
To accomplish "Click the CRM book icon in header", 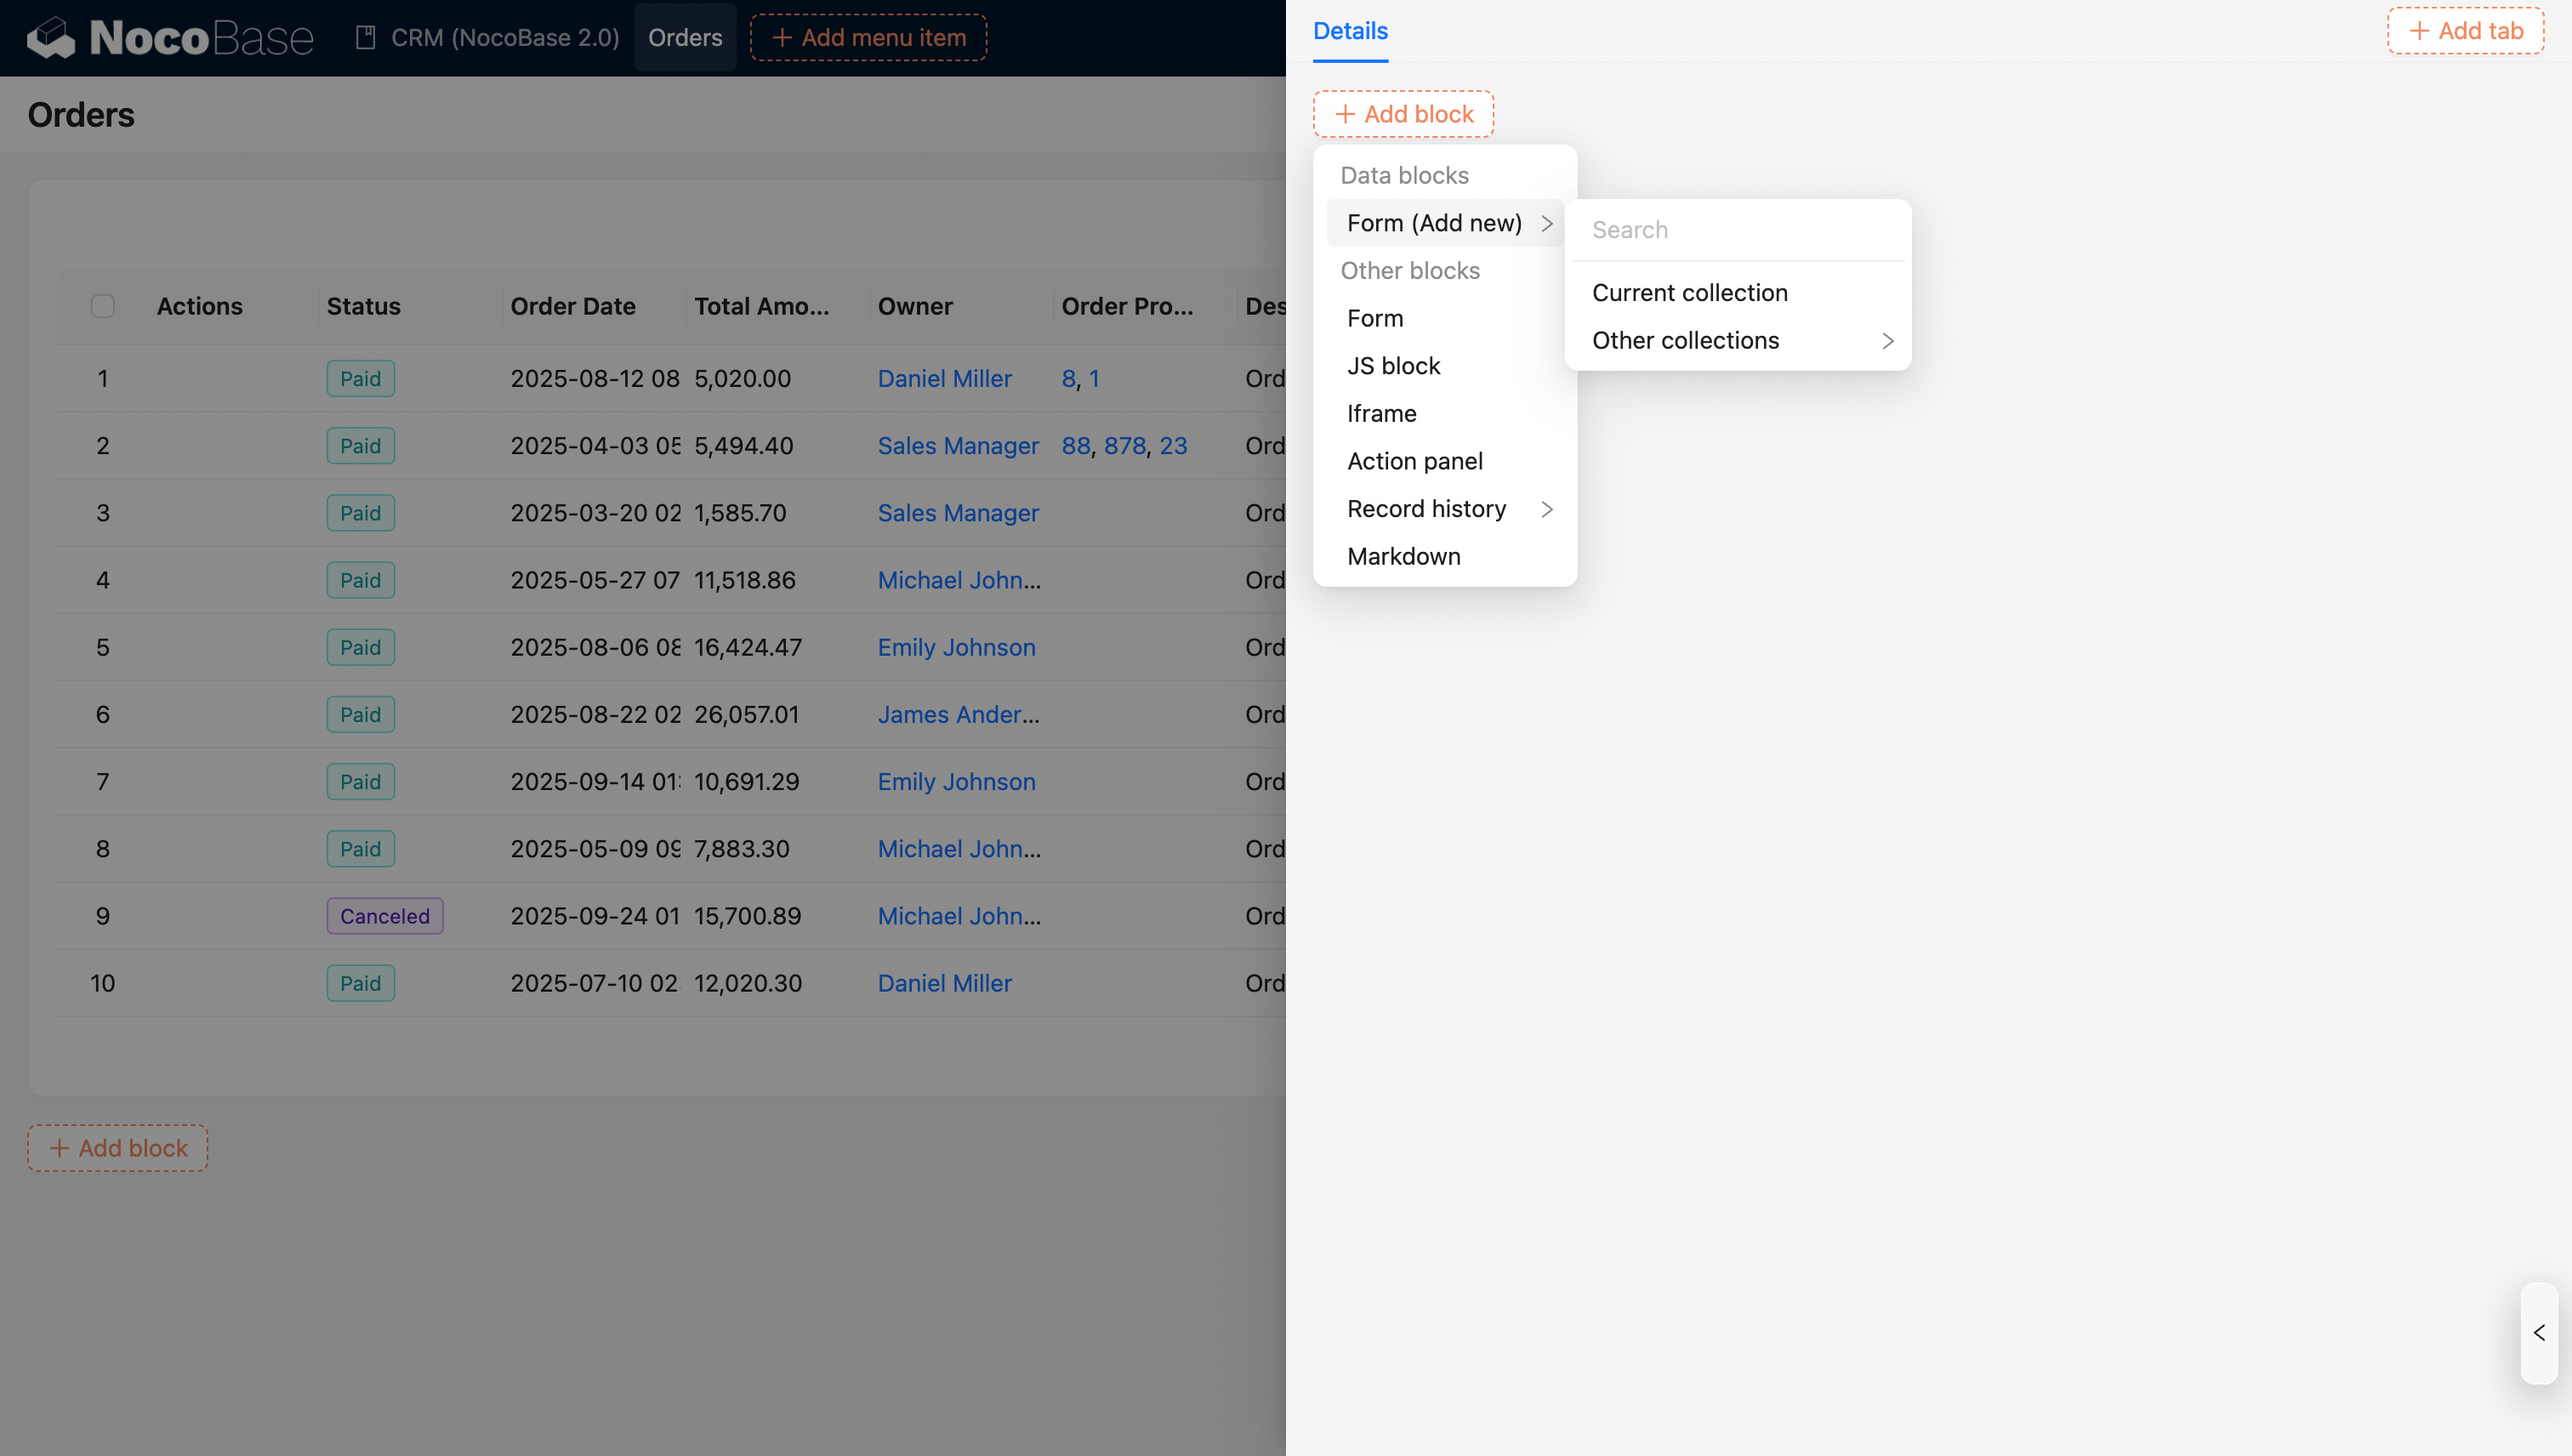I will point(366,38).
